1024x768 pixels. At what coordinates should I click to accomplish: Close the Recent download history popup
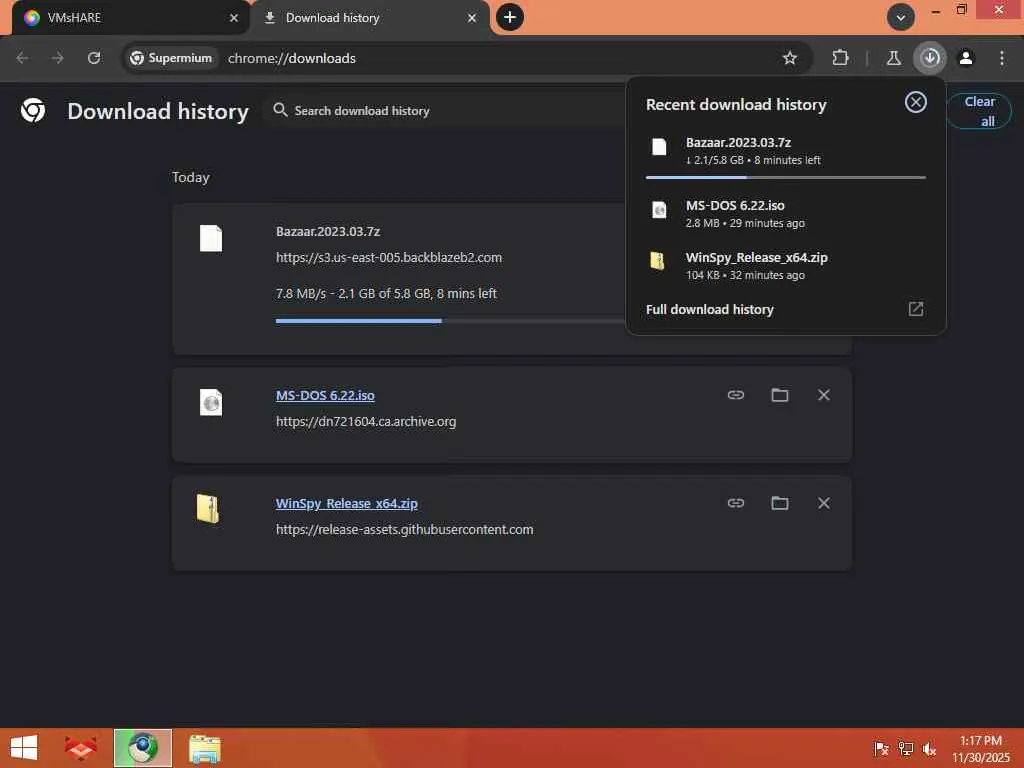point(916,102)
